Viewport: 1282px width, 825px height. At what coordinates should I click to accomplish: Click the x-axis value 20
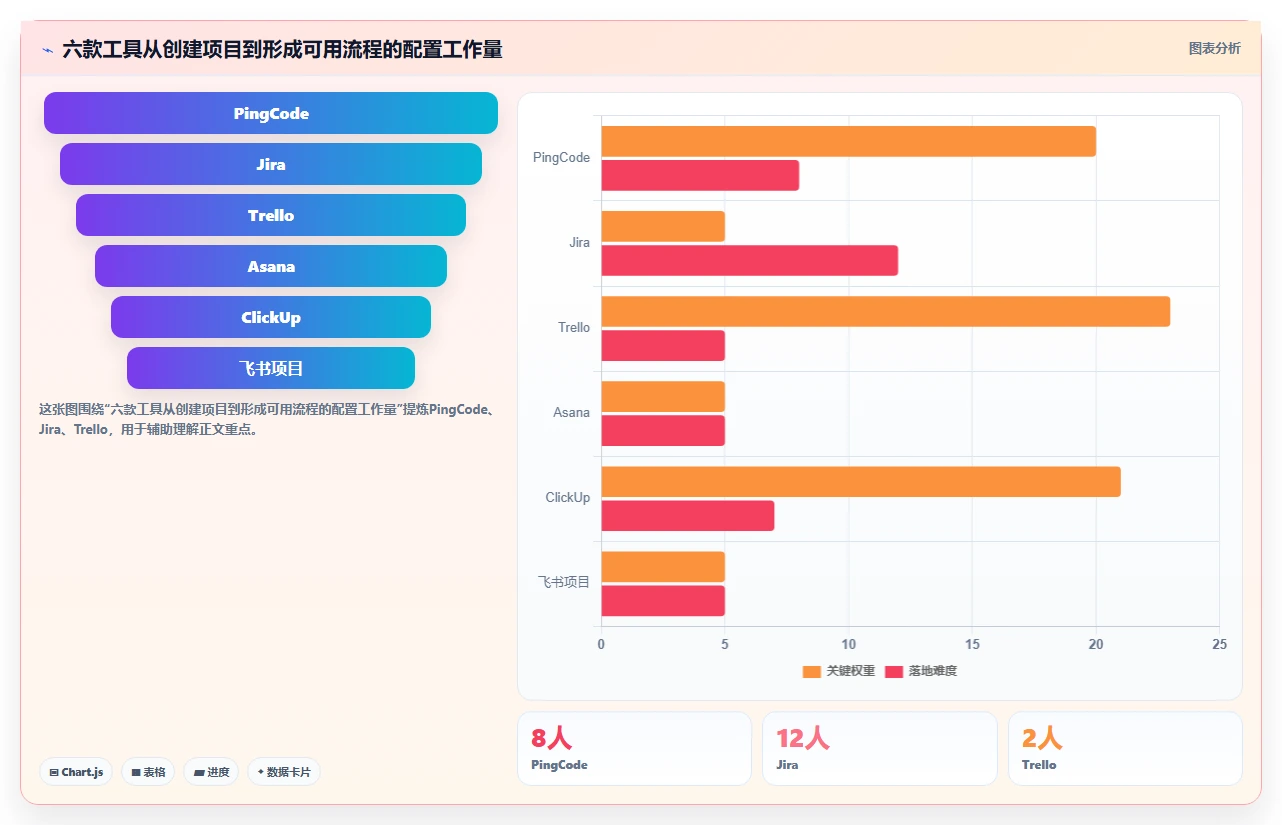point(1096,644)
